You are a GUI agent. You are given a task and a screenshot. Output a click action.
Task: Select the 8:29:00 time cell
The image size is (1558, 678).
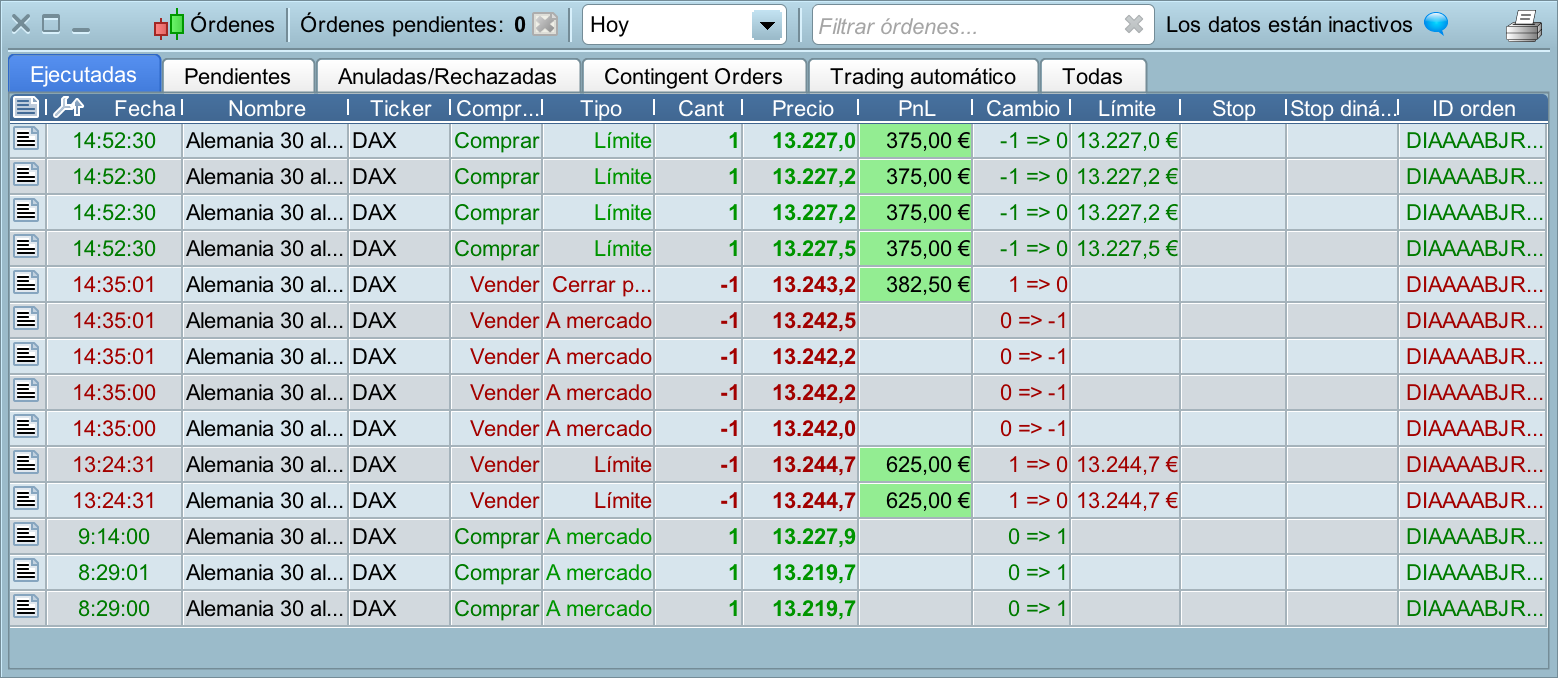[x=114, y=608]
